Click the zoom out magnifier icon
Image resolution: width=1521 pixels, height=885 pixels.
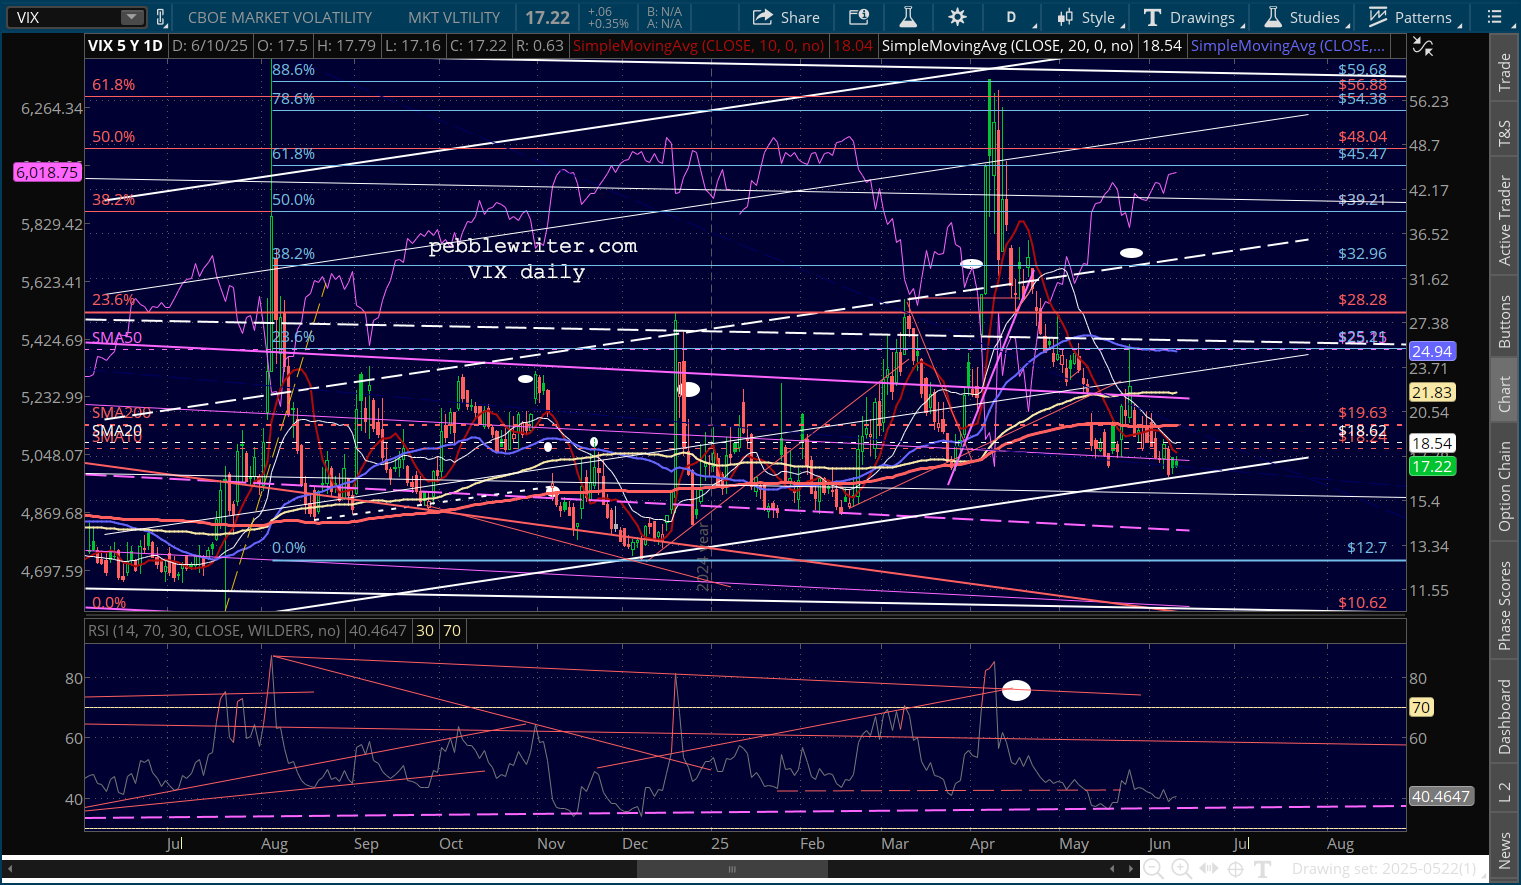coord(1154,868)
